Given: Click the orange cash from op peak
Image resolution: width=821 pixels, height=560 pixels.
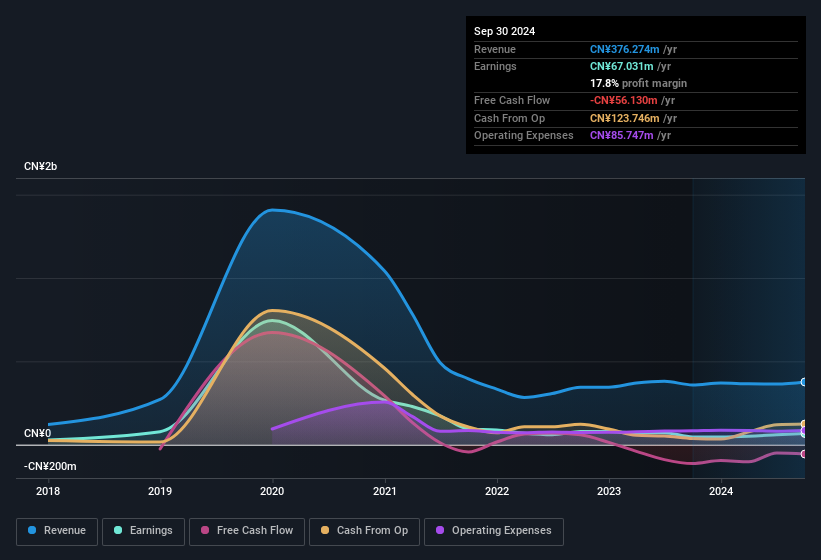Looking at the screenshot, I should (273, 310).
